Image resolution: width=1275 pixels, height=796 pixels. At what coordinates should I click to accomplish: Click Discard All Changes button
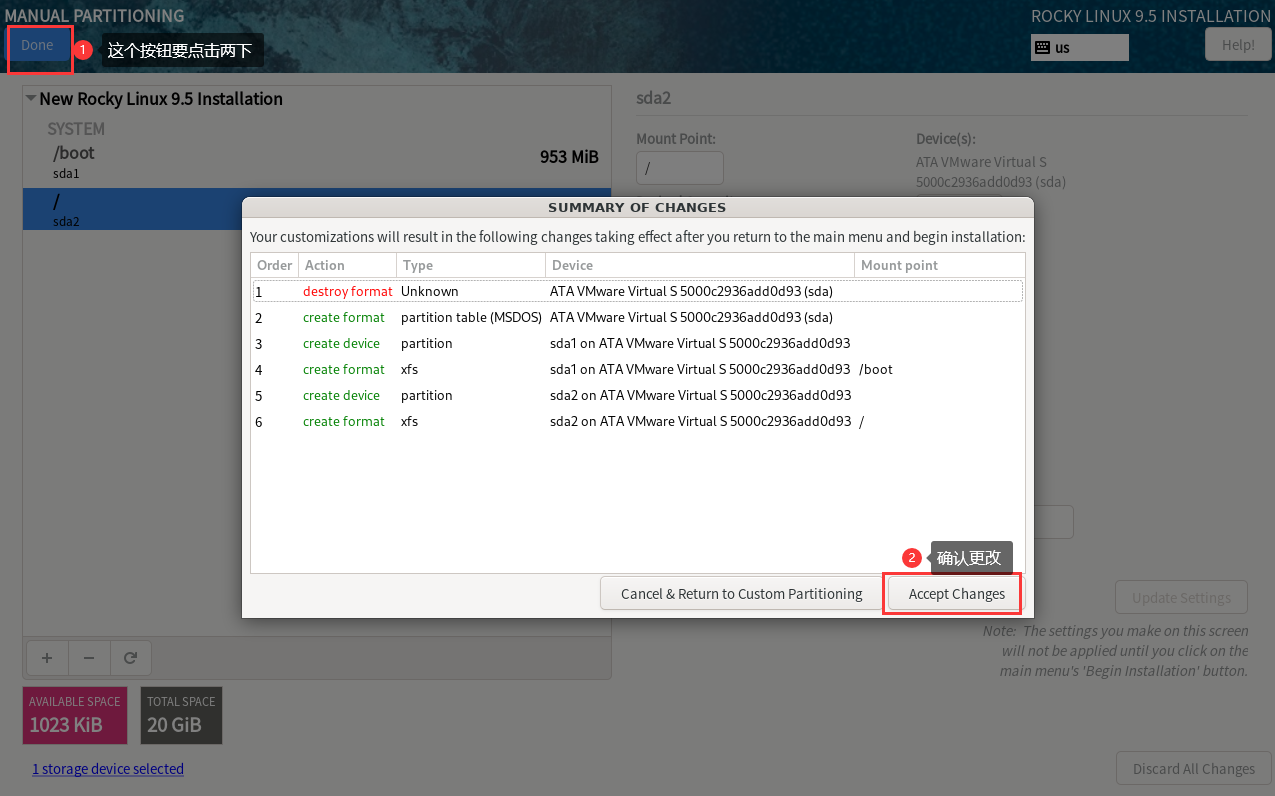point(1193,769)
